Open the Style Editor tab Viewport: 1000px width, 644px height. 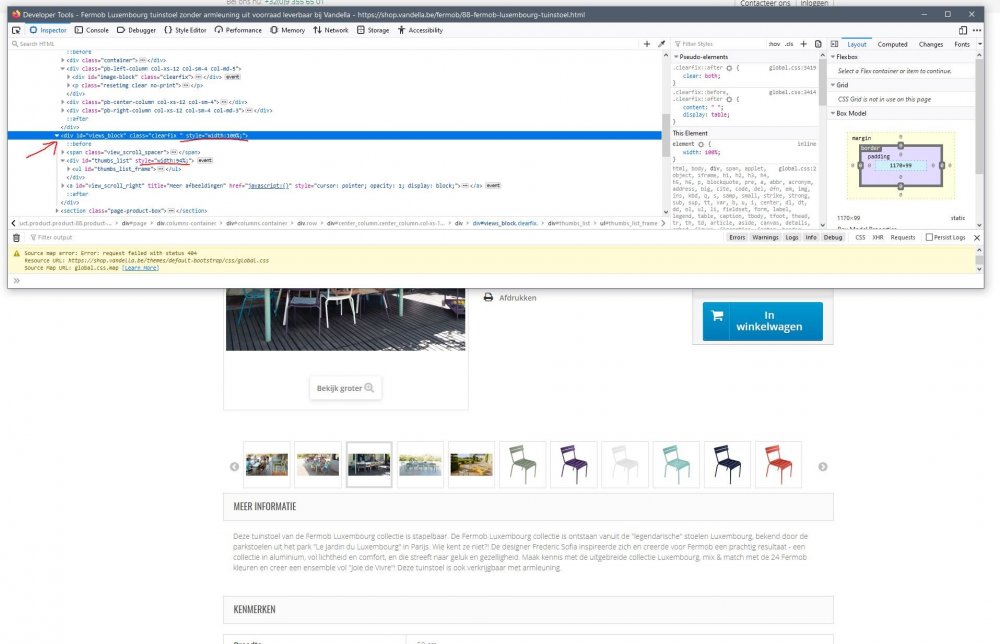[x=186, y=30]
